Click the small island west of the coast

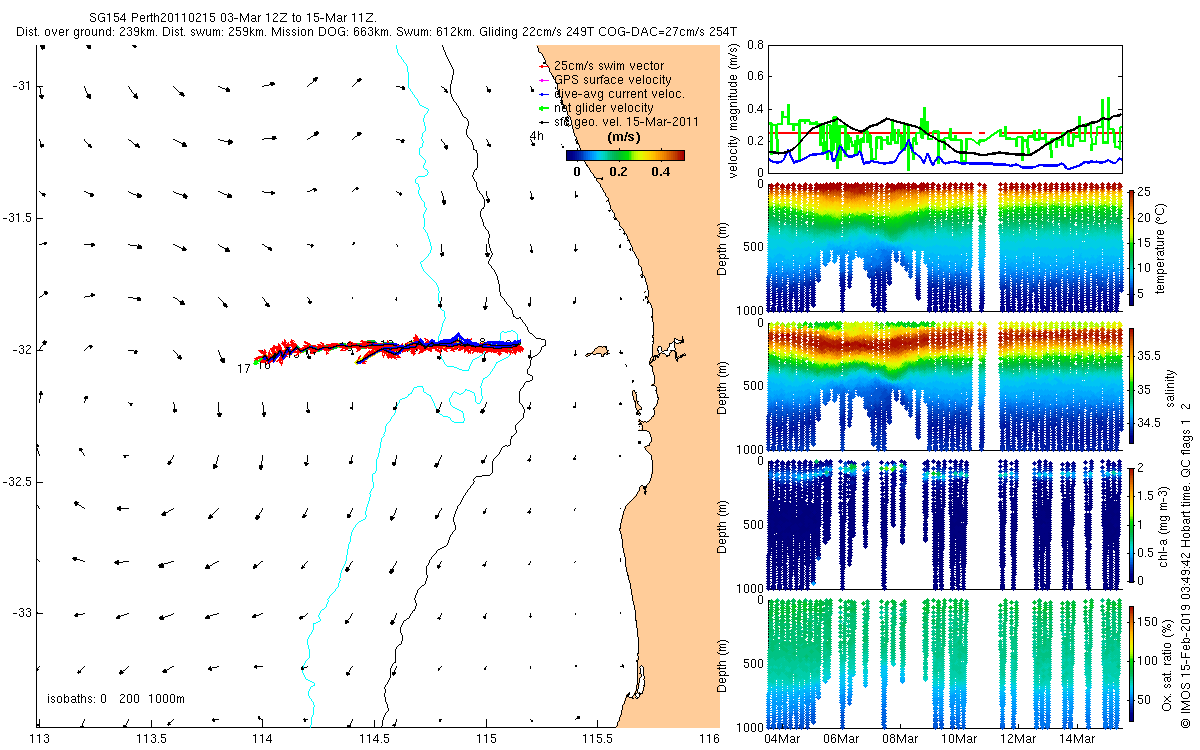coord(600,351)
